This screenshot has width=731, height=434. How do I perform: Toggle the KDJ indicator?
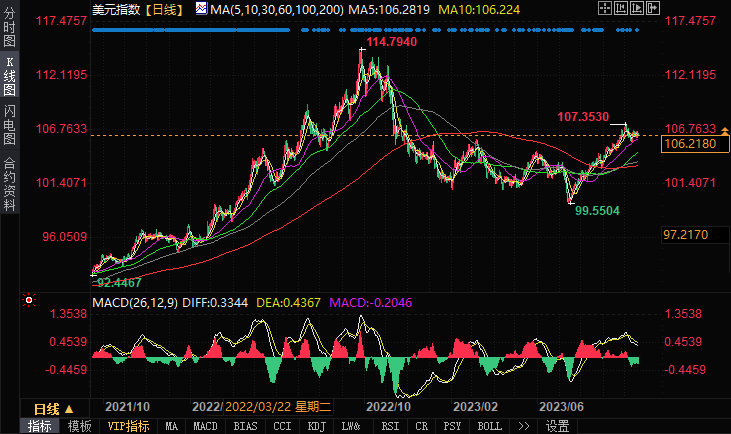[315, 426]
